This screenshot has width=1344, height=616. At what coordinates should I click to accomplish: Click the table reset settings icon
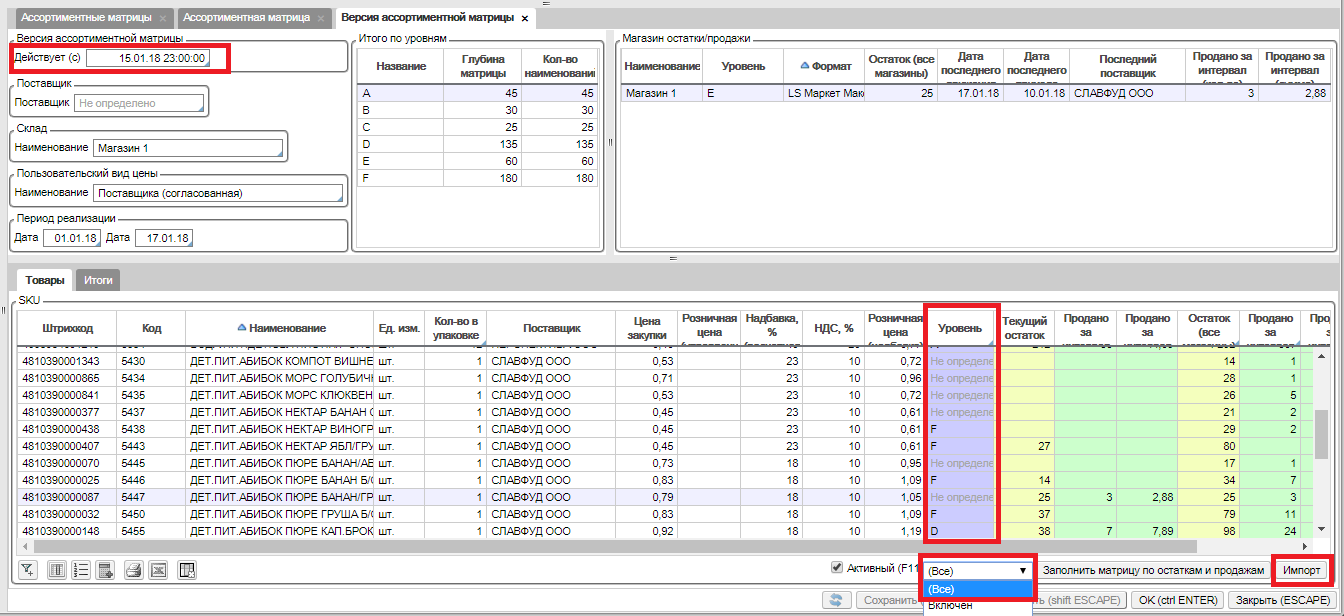tap(186, 570)
